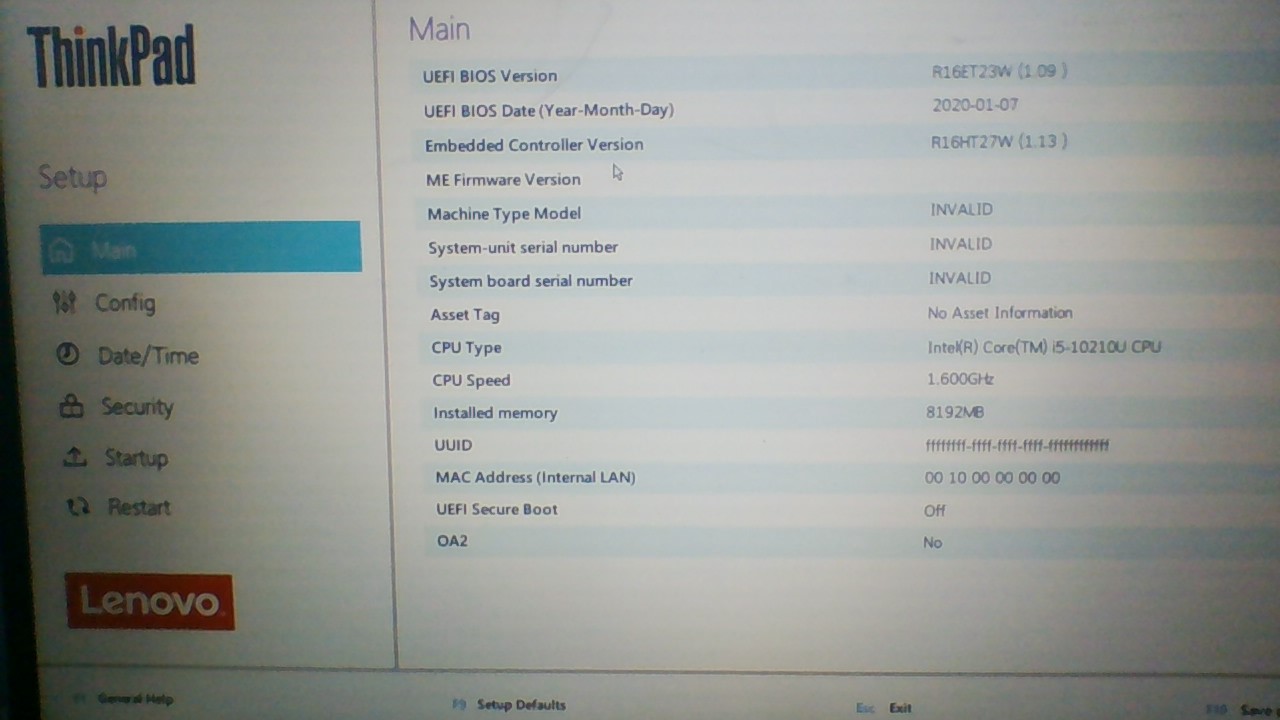Screen dimensions: 1280x720
Task: Click the value R16HT27W (1.13)
Action: pyautogui.click(x=999, y=142)
